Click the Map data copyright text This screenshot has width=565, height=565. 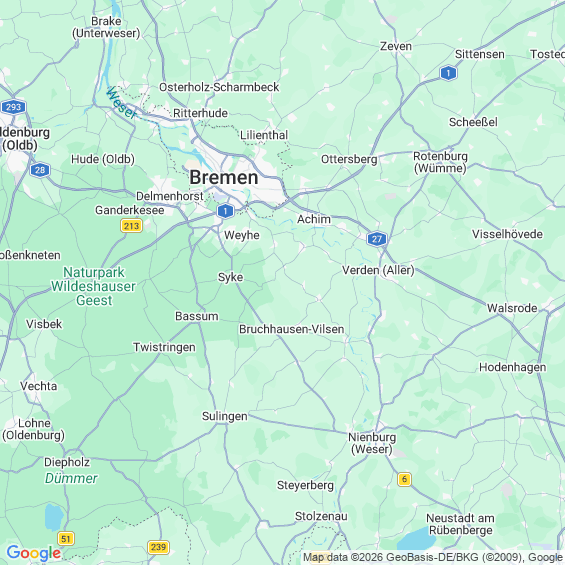[x=433, y=557]
